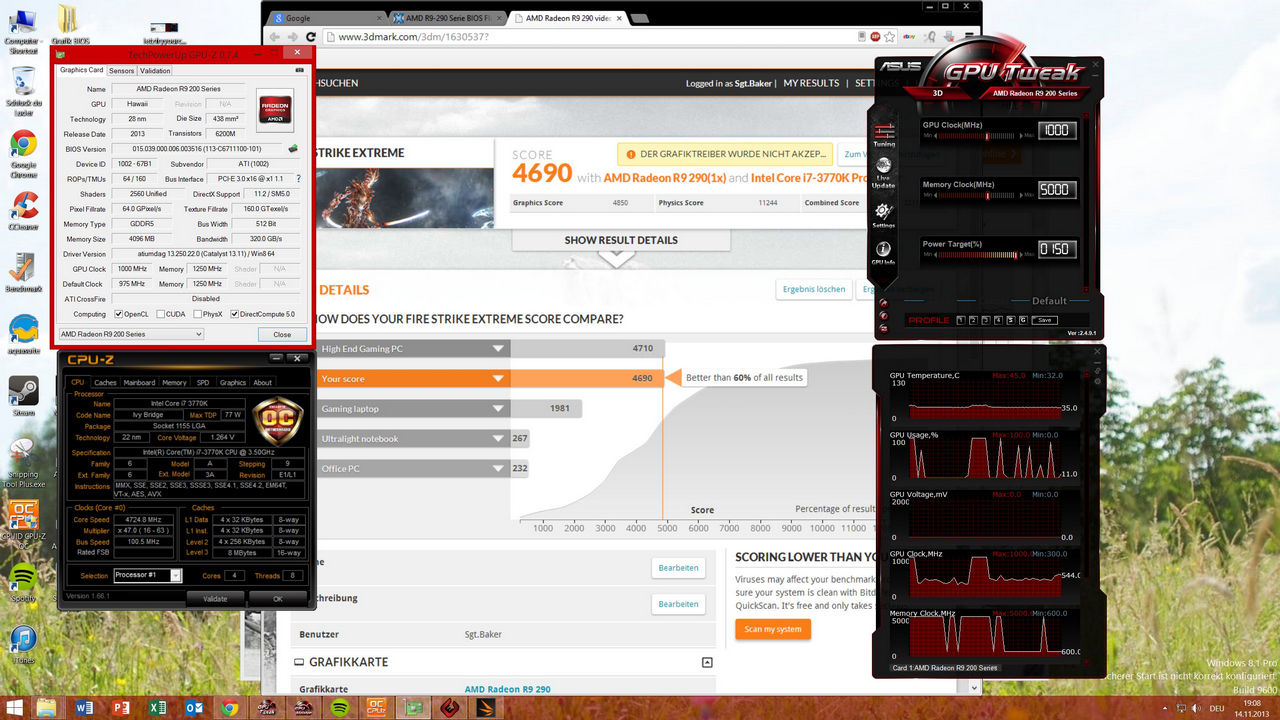Open Mainboard tab in CPU-Z
1280x720 pixels.
click(139, 382)
